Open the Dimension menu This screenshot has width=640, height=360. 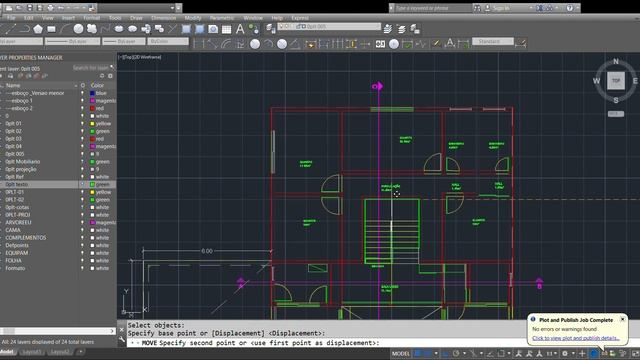[164, 18]
